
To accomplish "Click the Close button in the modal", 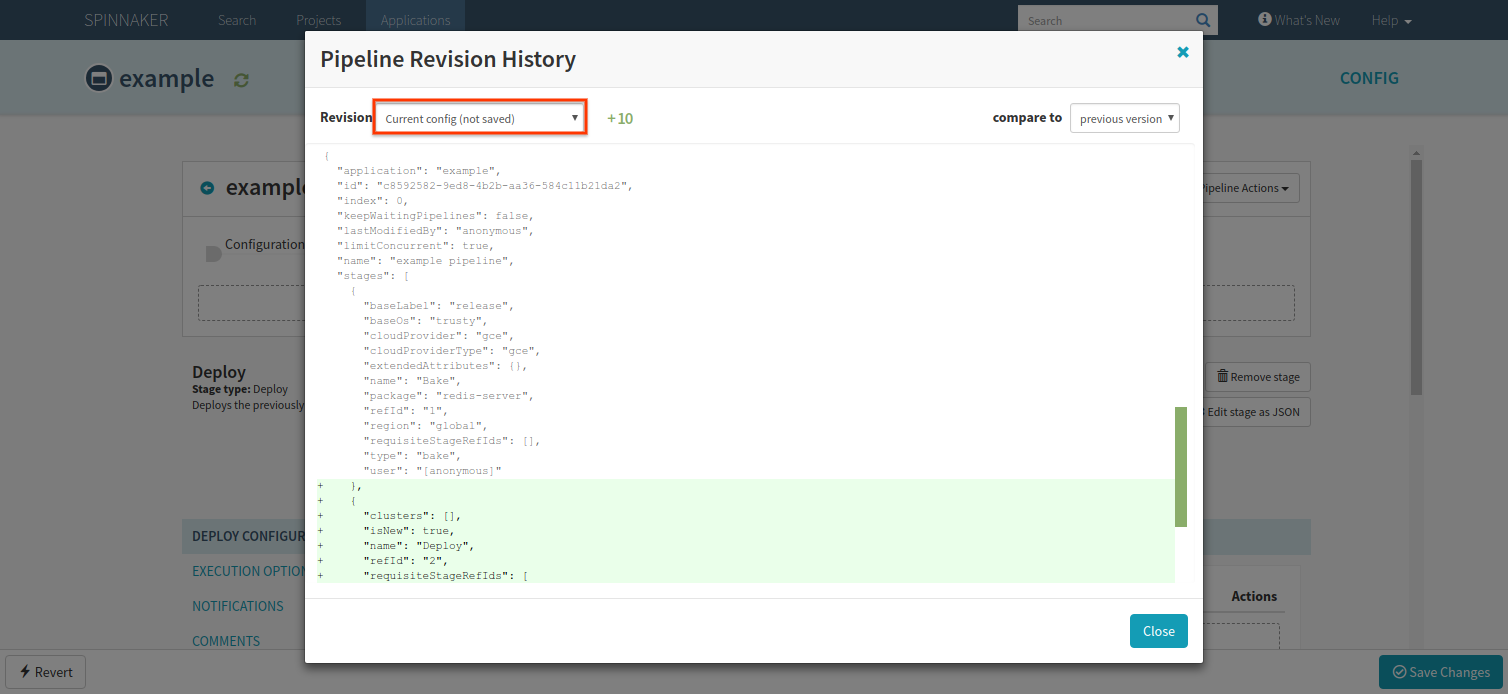I will (1158, 631).
